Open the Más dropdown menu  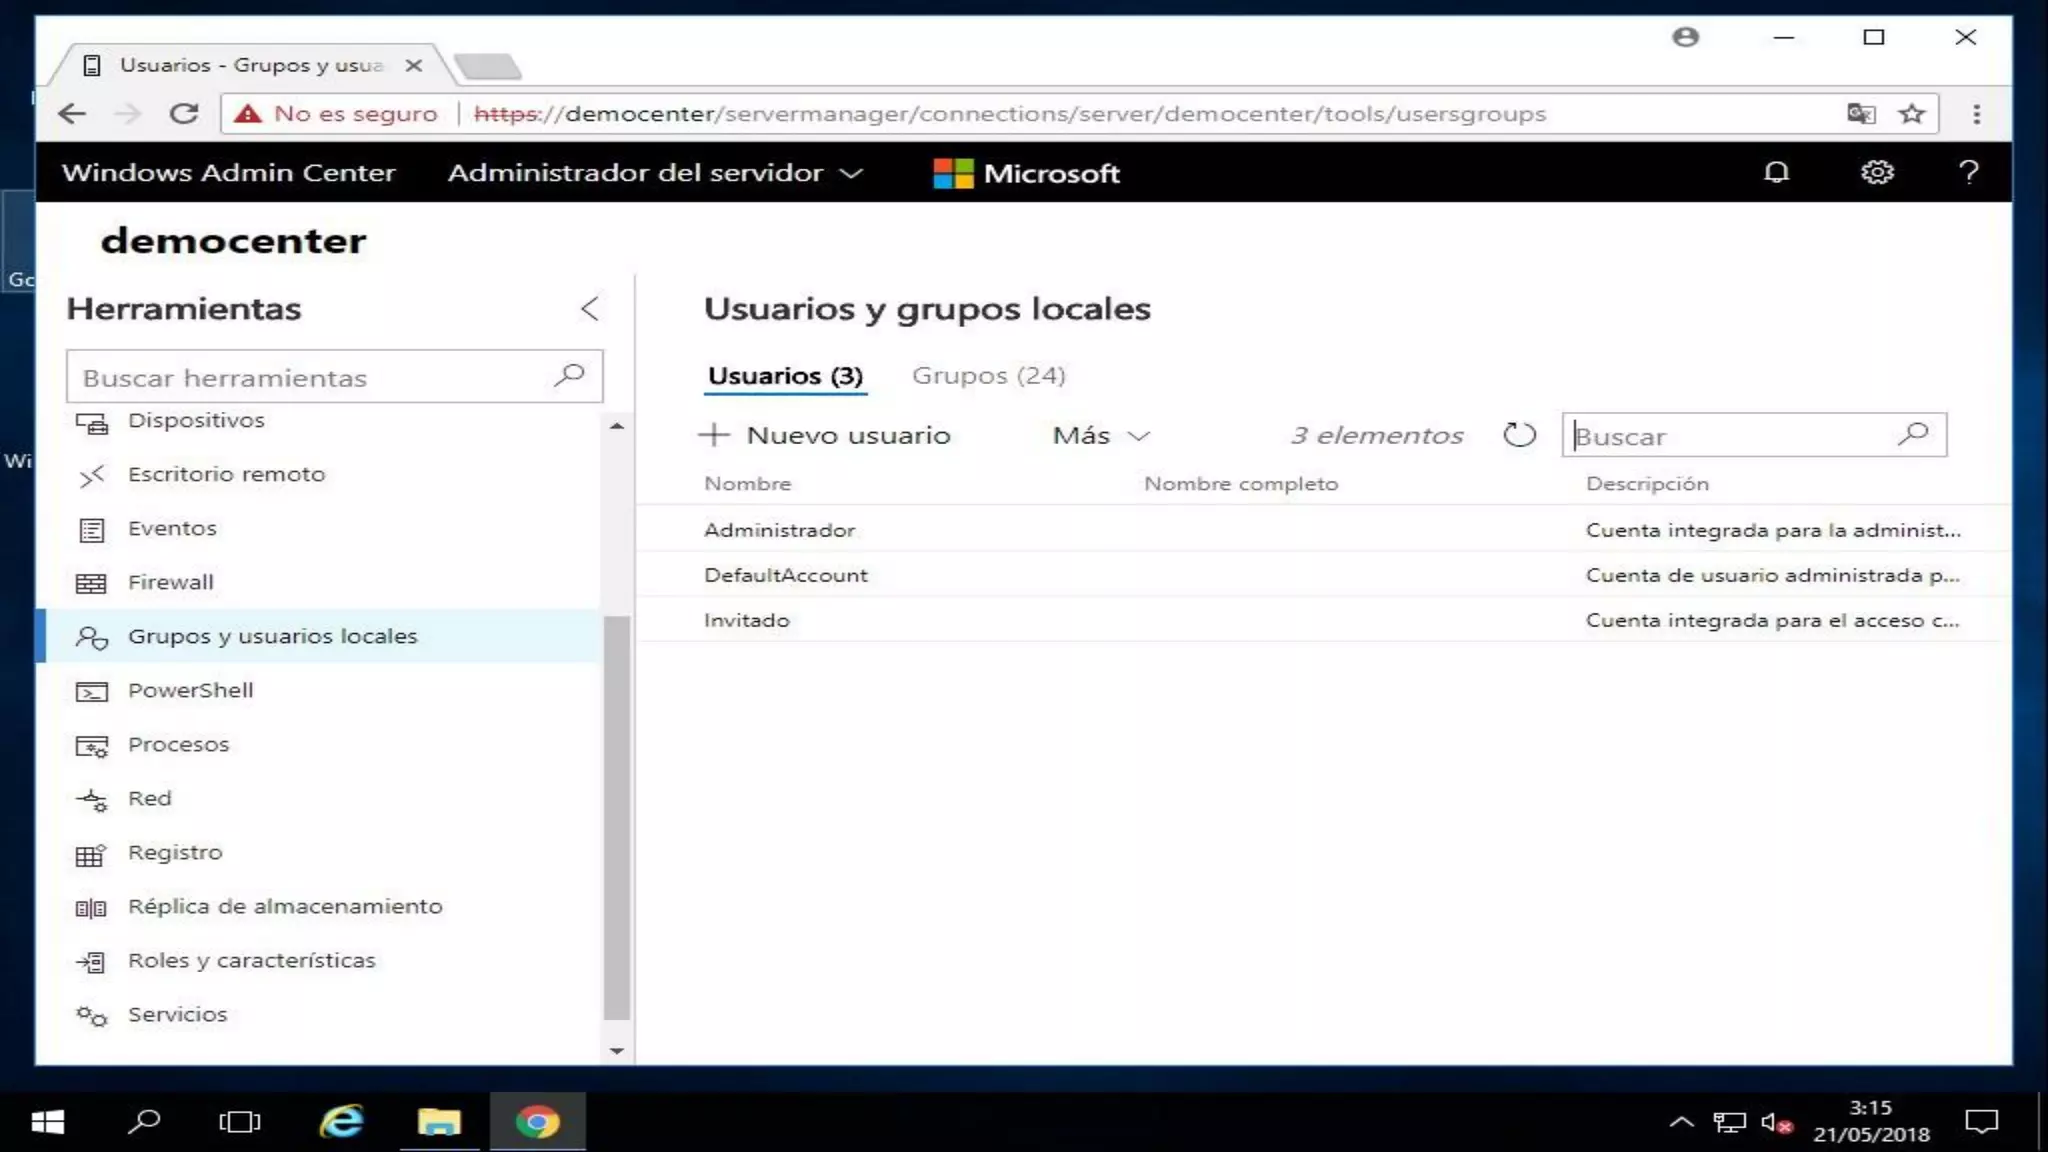pyautogui.click(x=1101, y=435)
